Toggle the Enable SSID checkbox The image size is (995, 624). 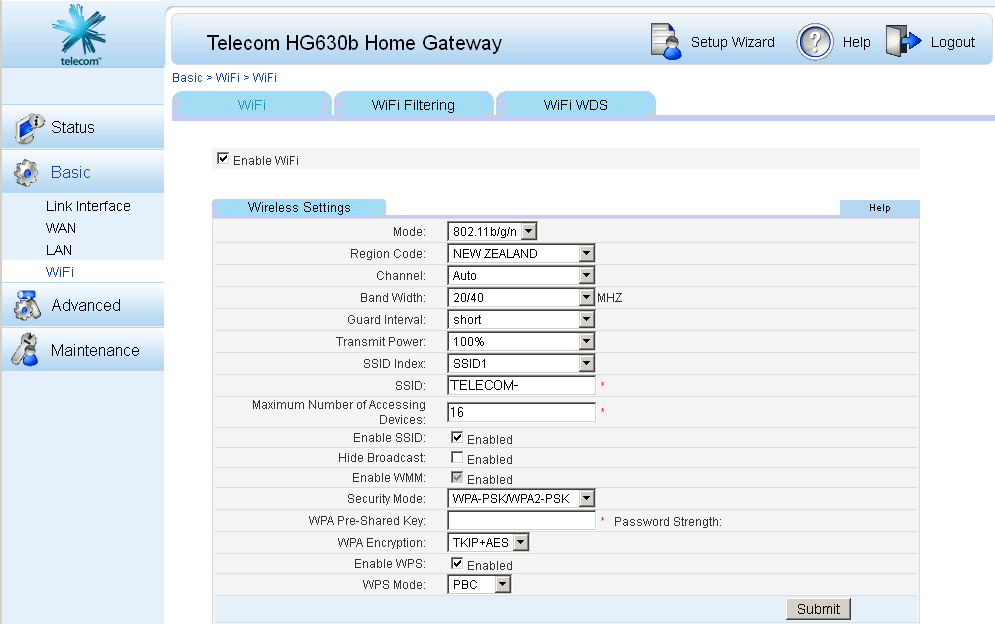click(457, 437)
